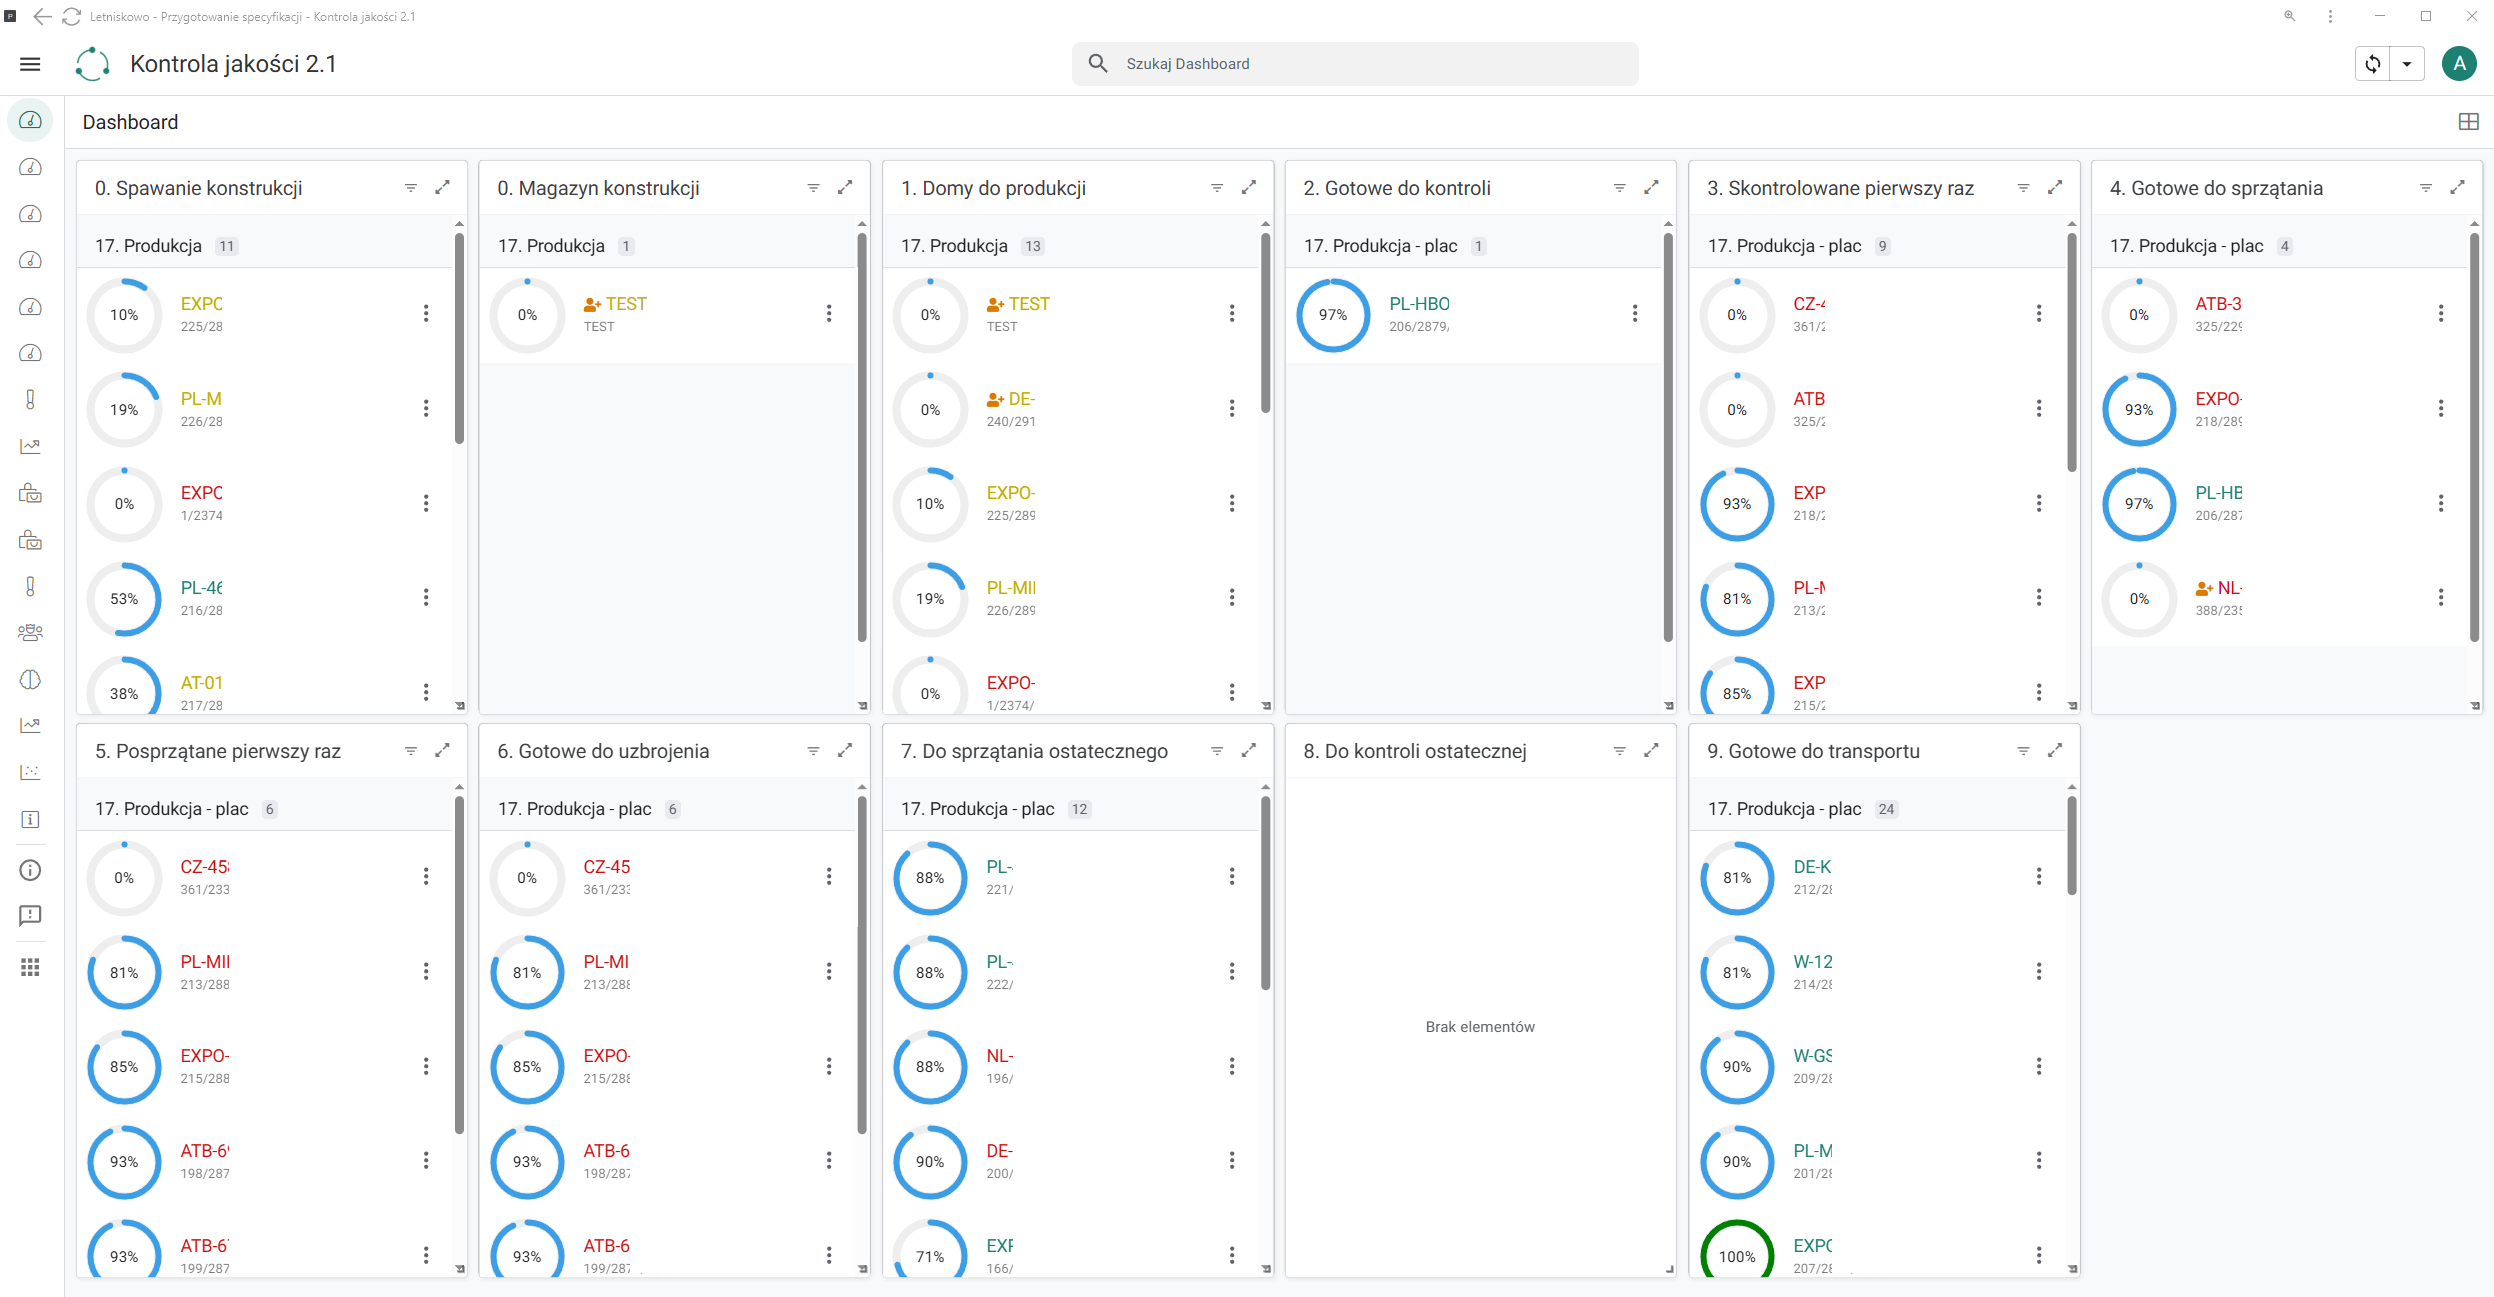Screen dimensions: 2494x1297
Task: Open the user avatar A
Action: pos(2459,64)
